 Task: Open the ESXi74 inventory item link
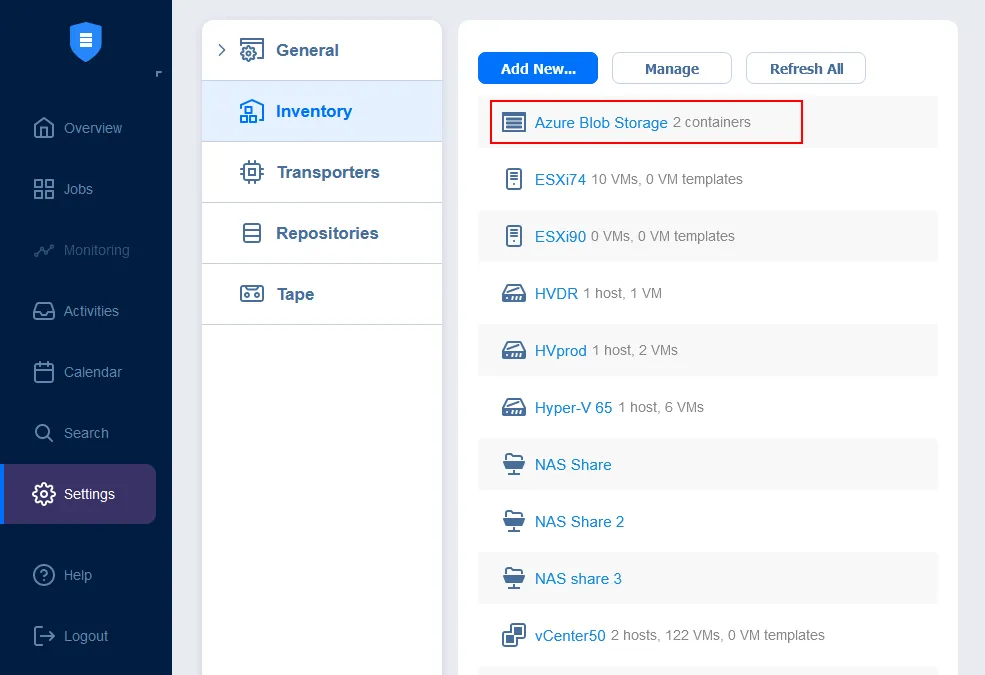(560, 180)
